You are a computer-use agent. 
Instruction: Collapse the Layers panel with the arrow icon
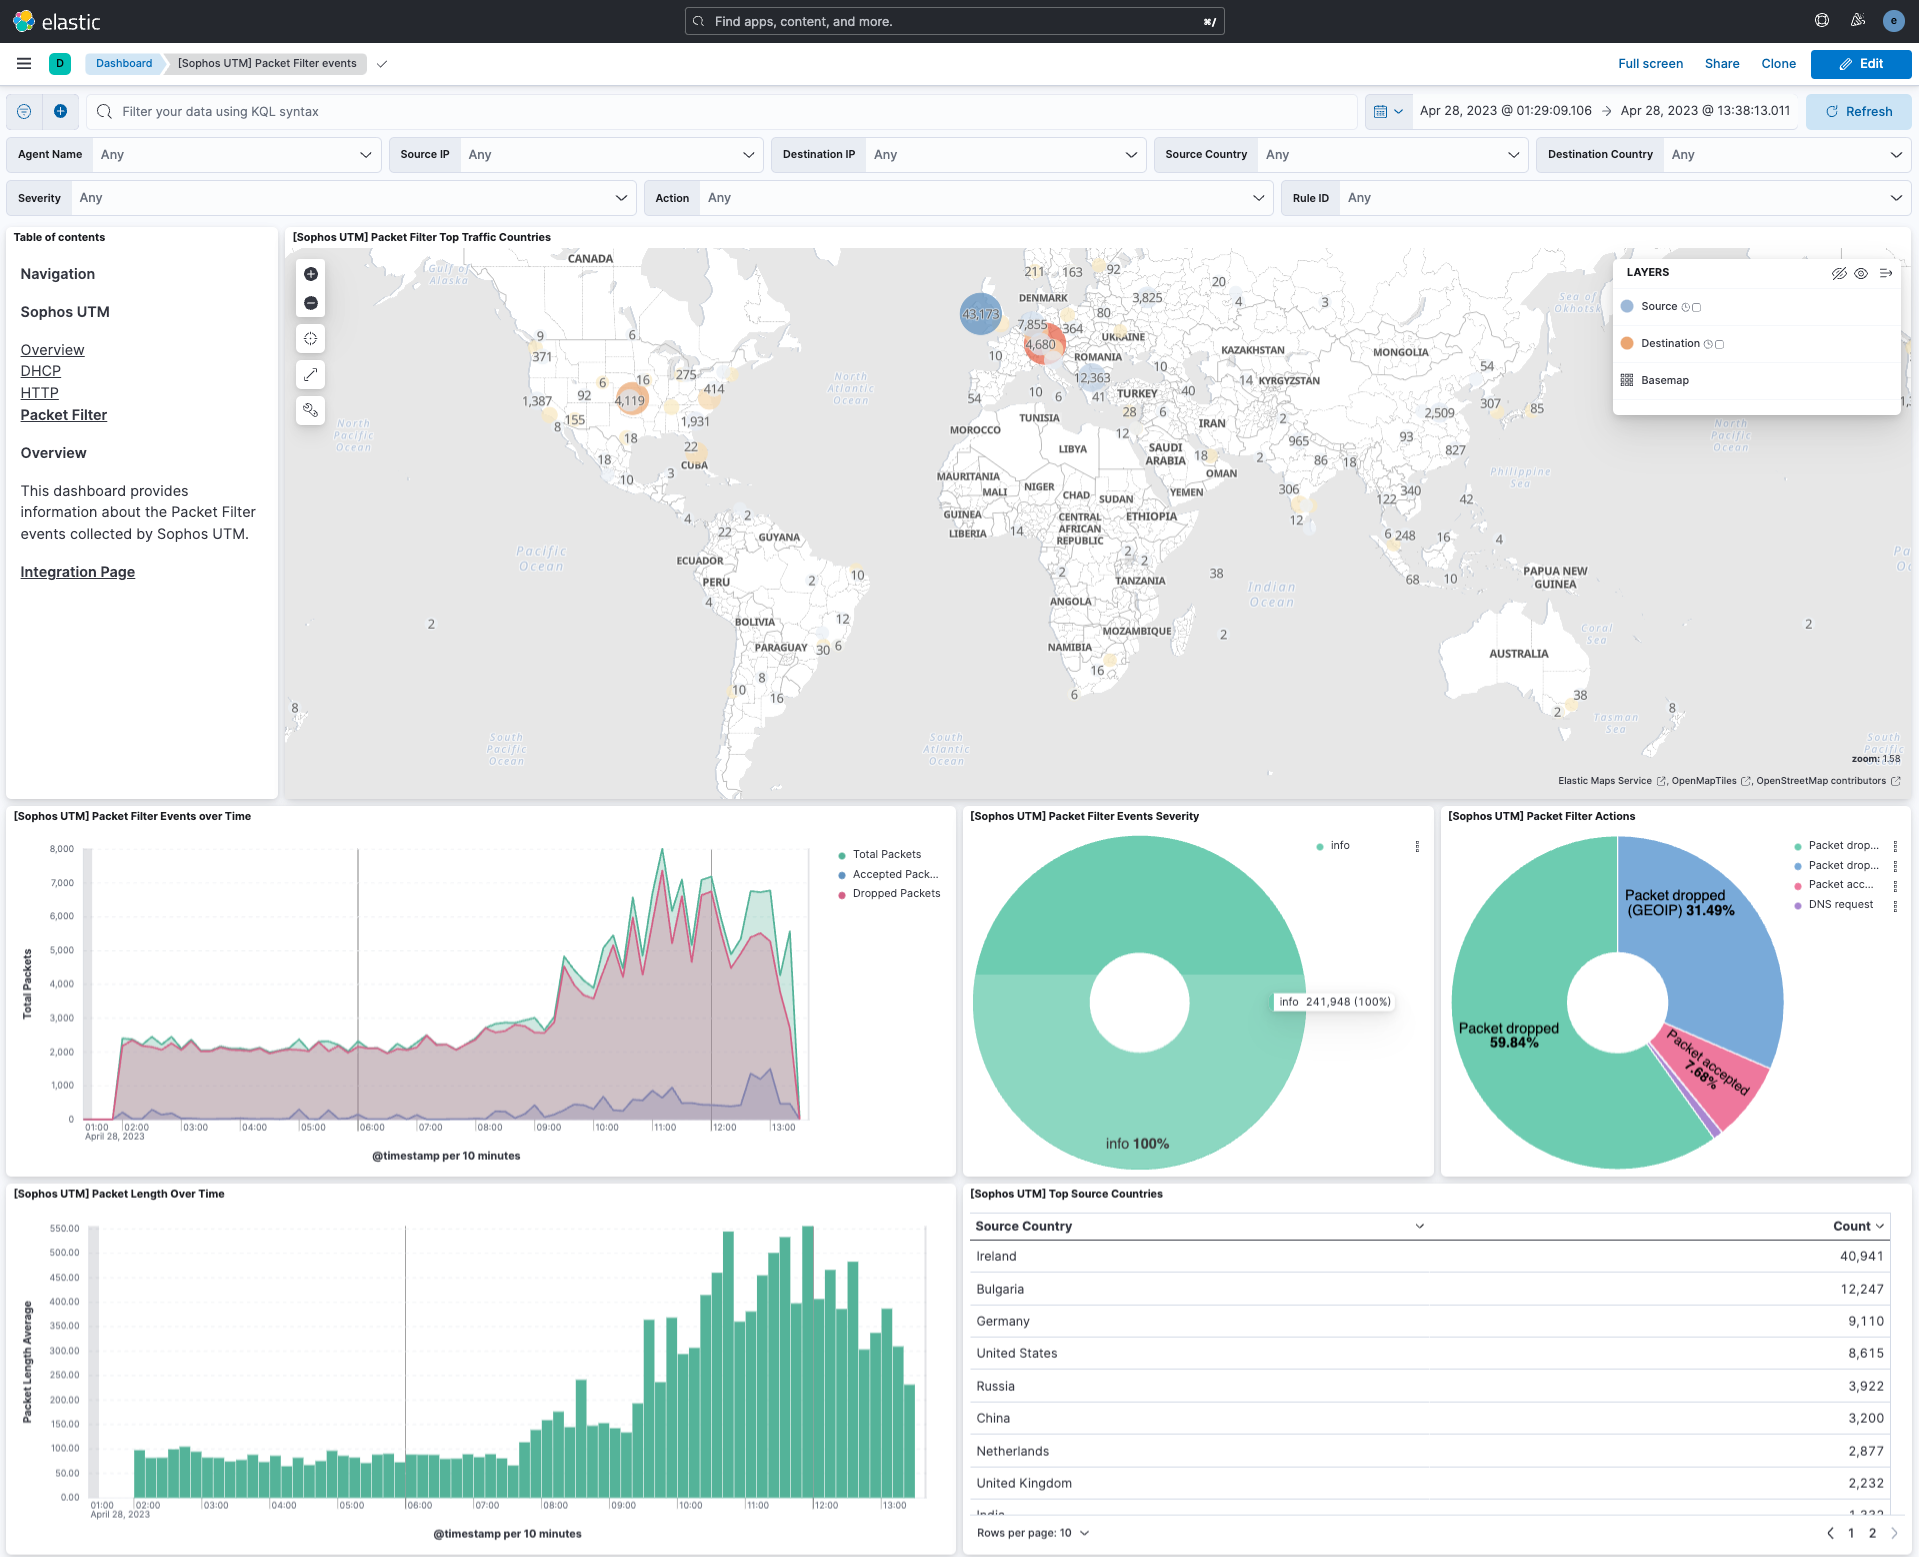pyautogui.click(x=1888, y=273)
